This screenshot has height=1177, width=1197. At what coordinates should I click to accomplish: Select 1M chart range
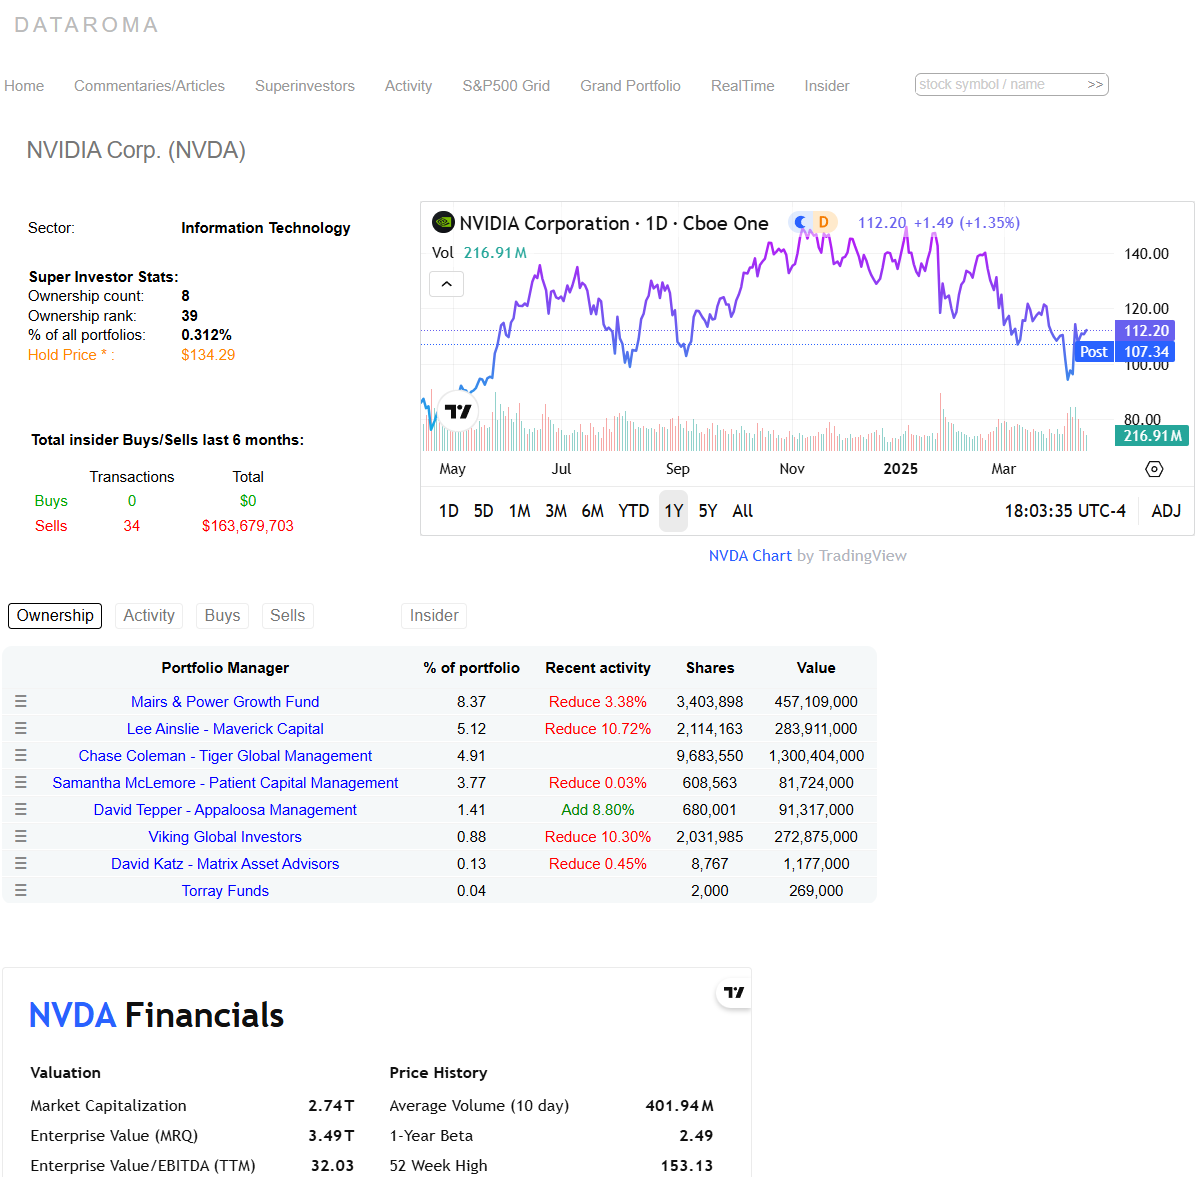click(x=520, y=511)
